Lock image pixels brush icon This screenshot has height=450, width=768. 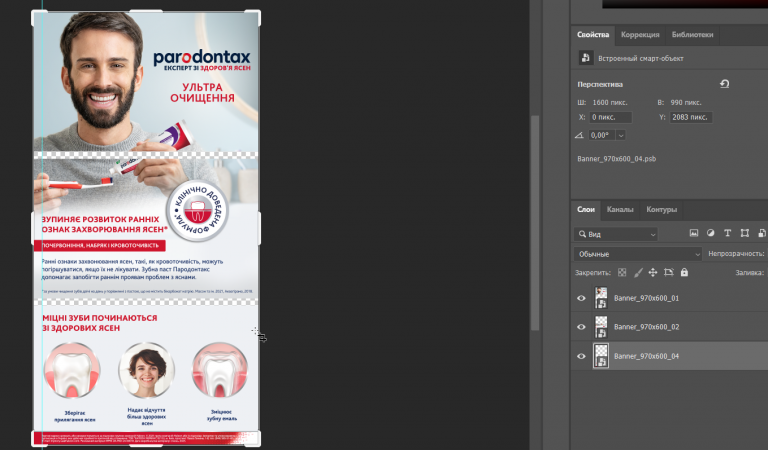click(638, 272)
